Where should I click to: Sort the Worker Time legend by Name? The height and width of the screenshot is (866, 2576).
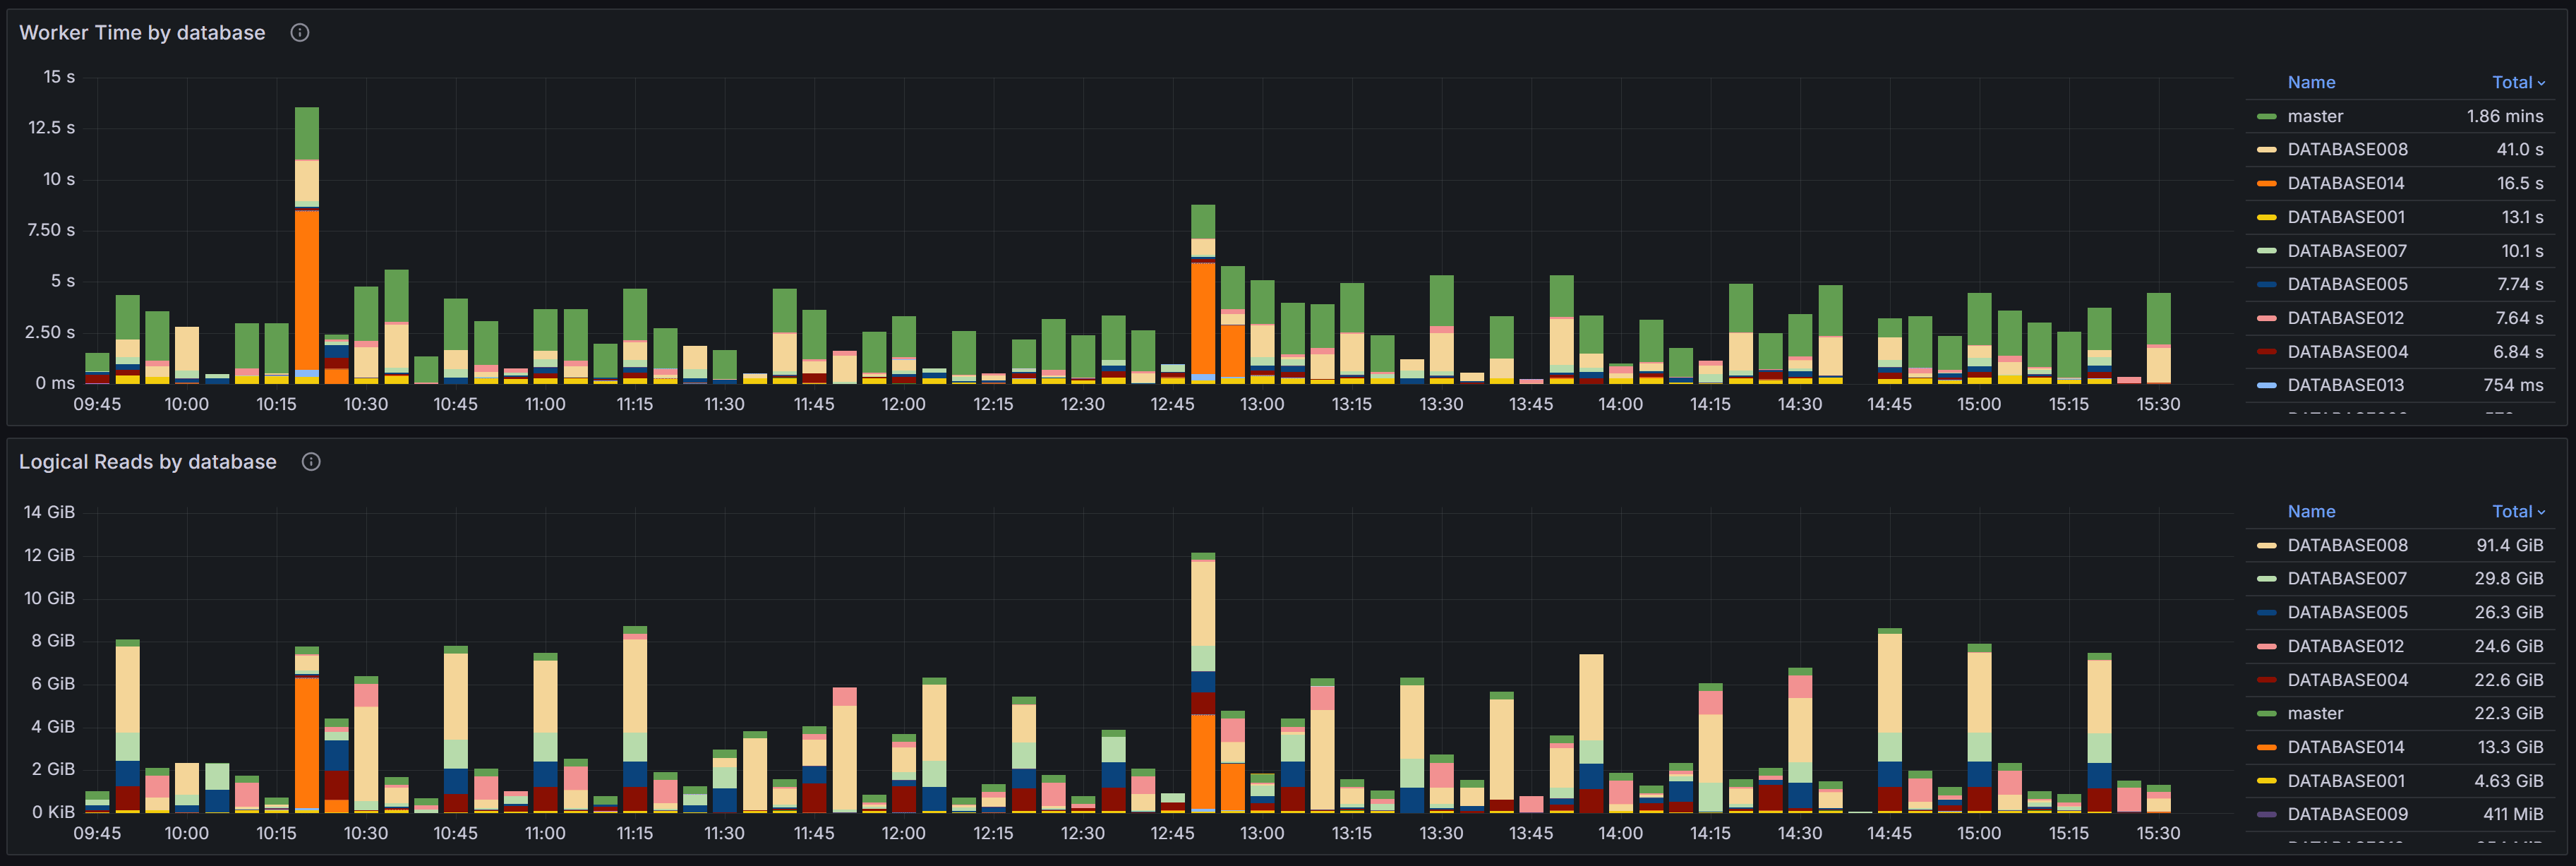coord(2311,82)
